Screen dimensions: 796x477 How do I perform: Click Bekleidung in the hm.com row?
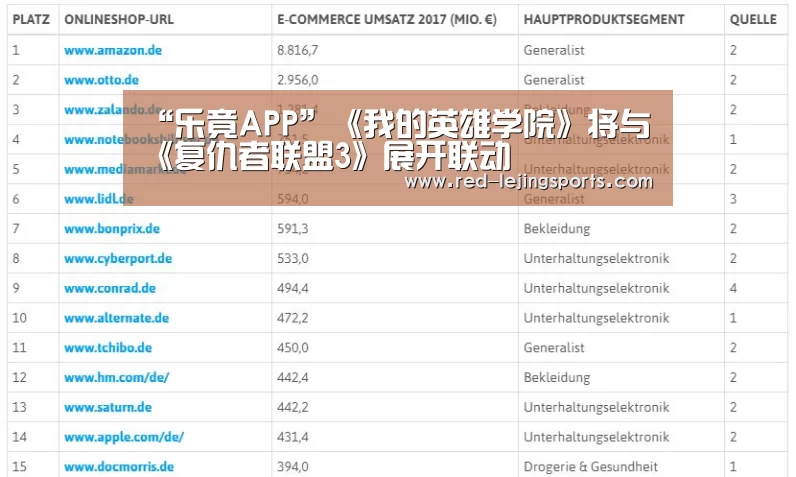point(557,378)
